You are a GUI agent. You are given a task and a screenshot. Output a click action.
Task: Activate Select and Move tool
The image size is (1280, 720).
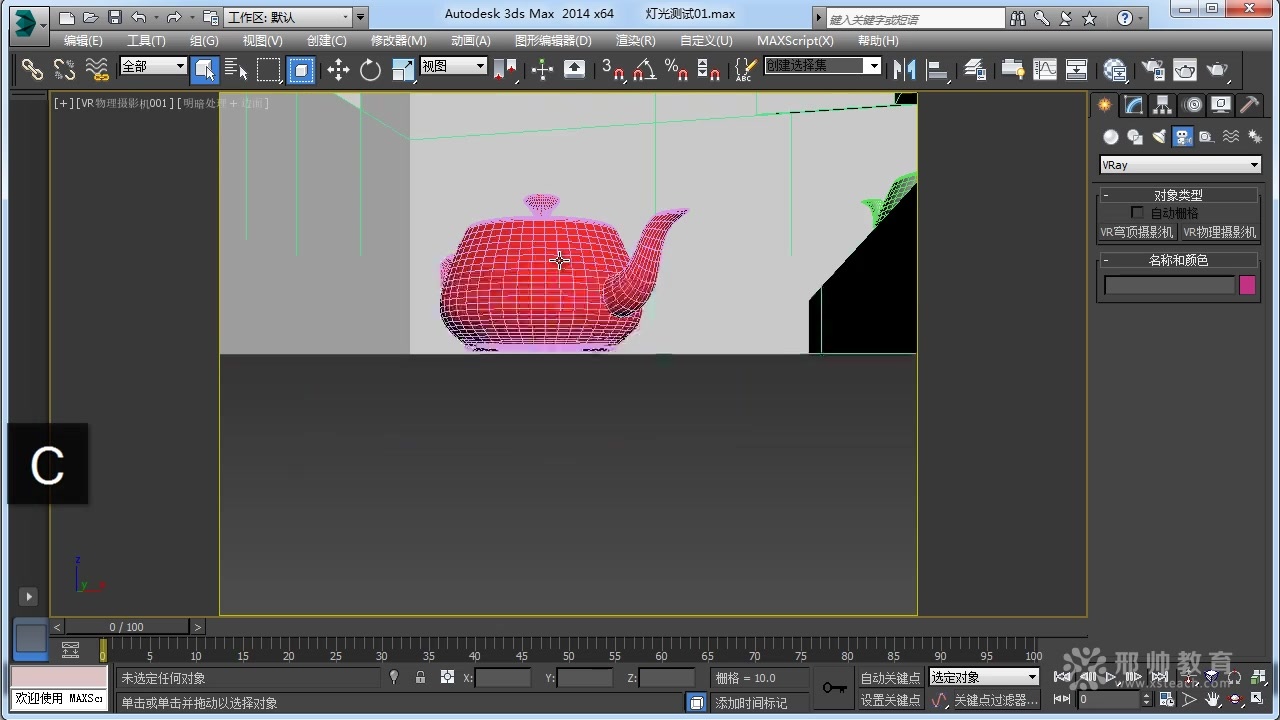pyautogui.click(x=338, y=69)
